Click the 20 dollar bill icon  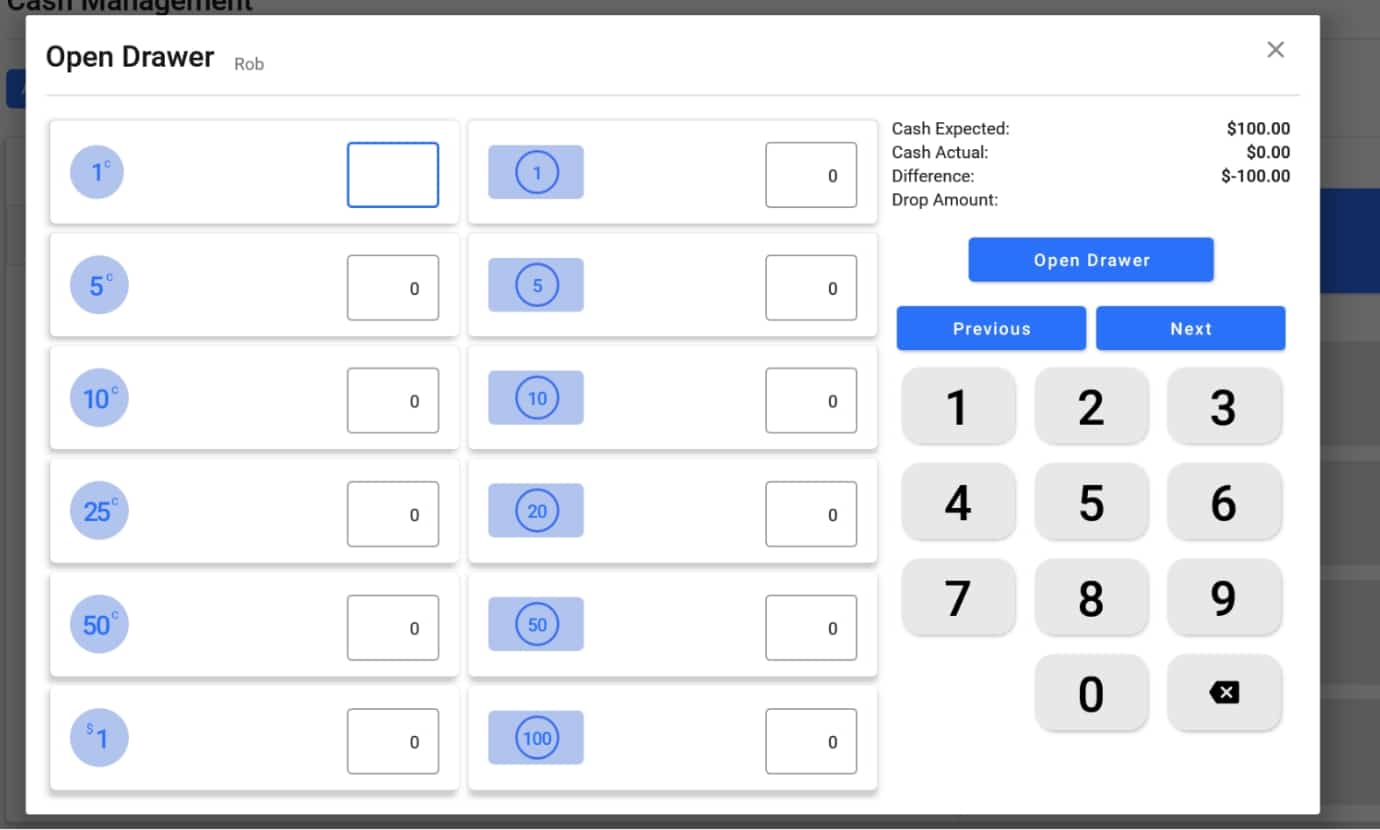tap(536, 511)
